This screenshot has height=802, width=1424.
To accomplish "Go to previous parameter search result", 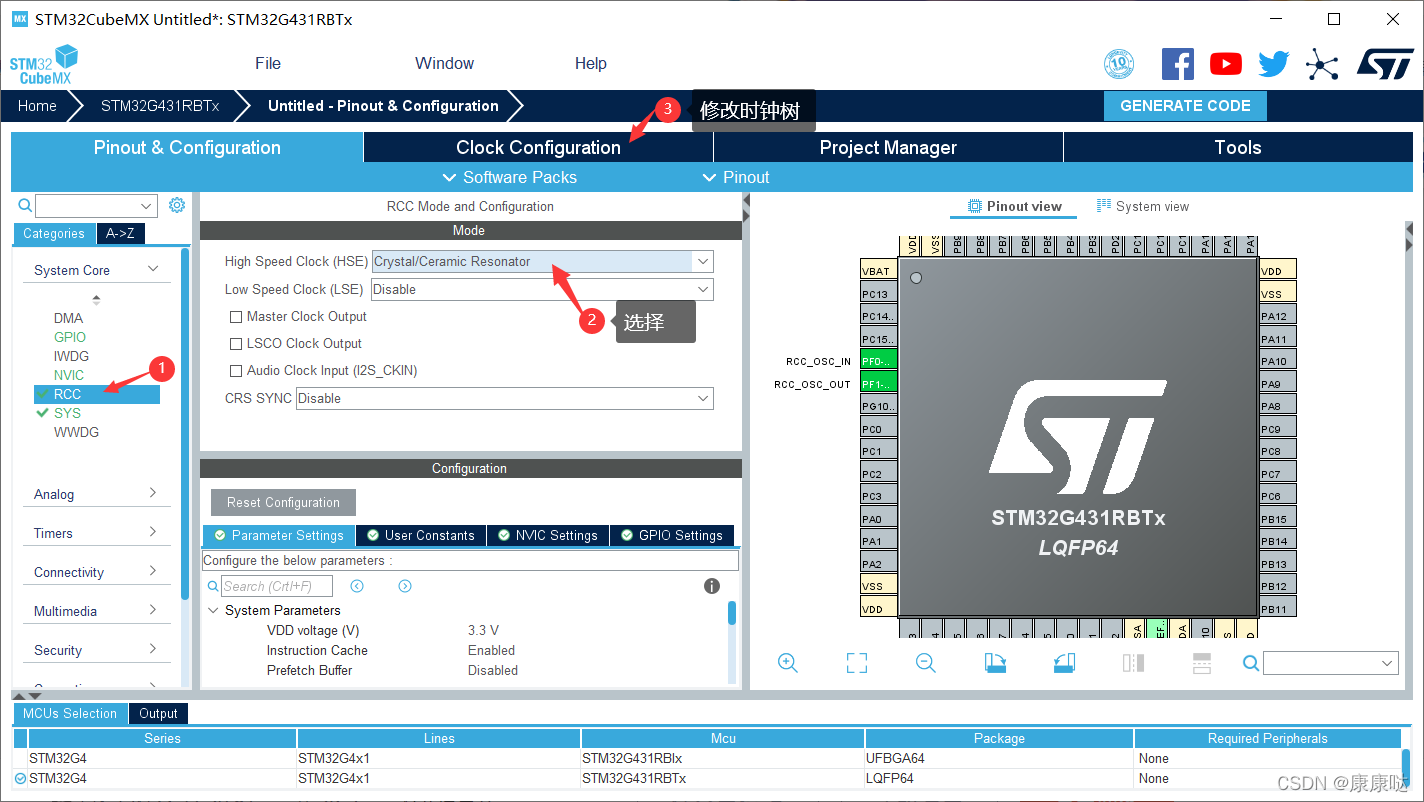I will (357, 586).
